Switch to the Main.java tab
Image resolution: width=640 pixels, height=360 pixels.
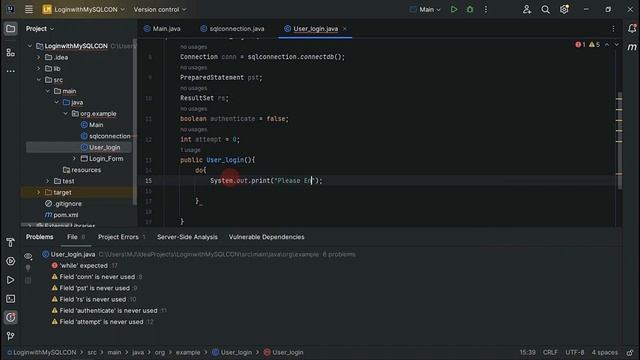click(x=162, y=29)
